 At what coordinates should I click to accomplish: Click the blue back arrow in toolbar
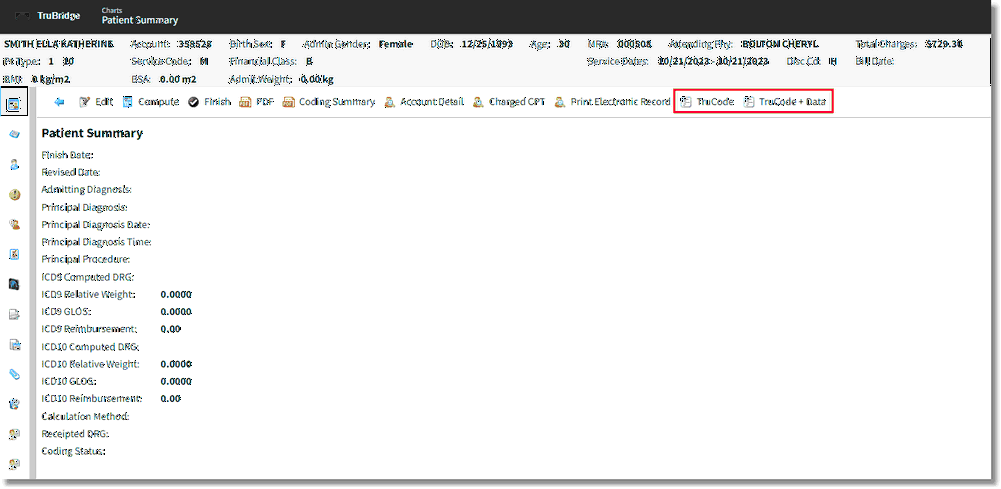click(x=59, y=102)
